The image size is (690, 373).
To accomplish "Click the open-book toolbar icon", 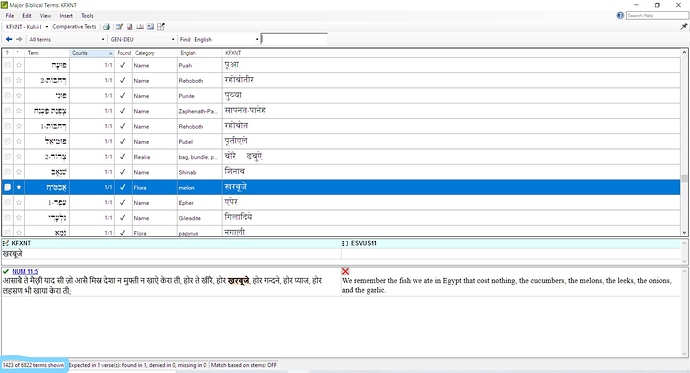I will [x=140, y=27].
